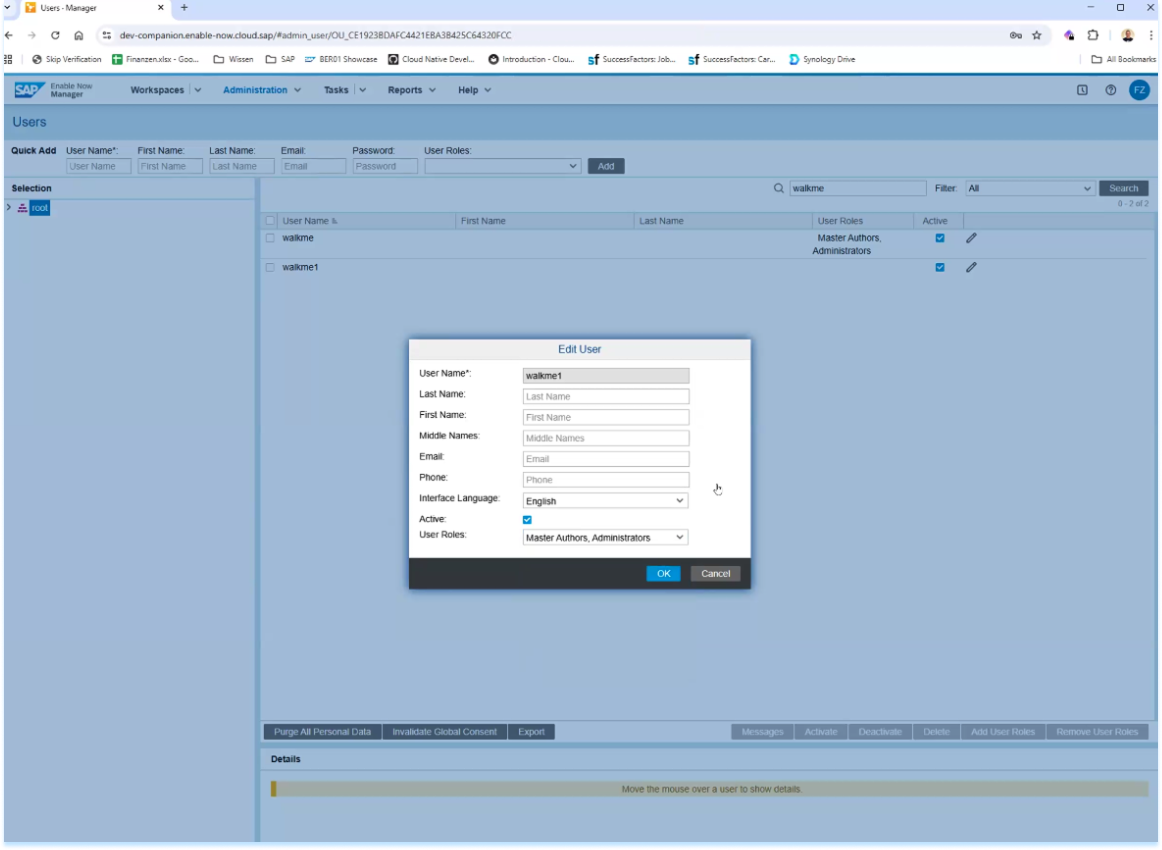Open the Administration menu
The width and height of the screenshot is (1162, 850).
tap(261, 90)
